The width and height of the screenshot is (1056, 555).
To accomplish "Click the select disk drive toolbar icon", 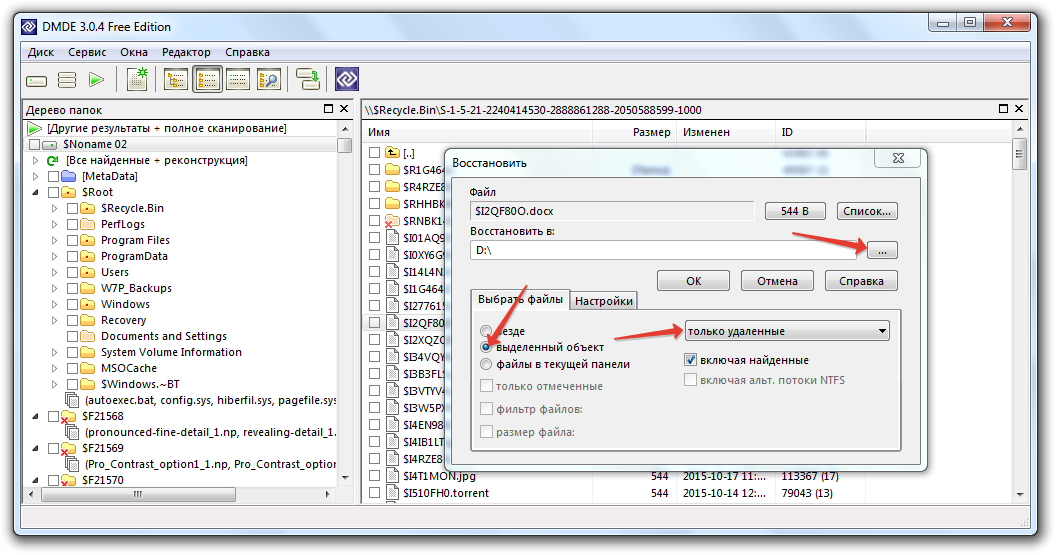I will click(x=37, y=80).
